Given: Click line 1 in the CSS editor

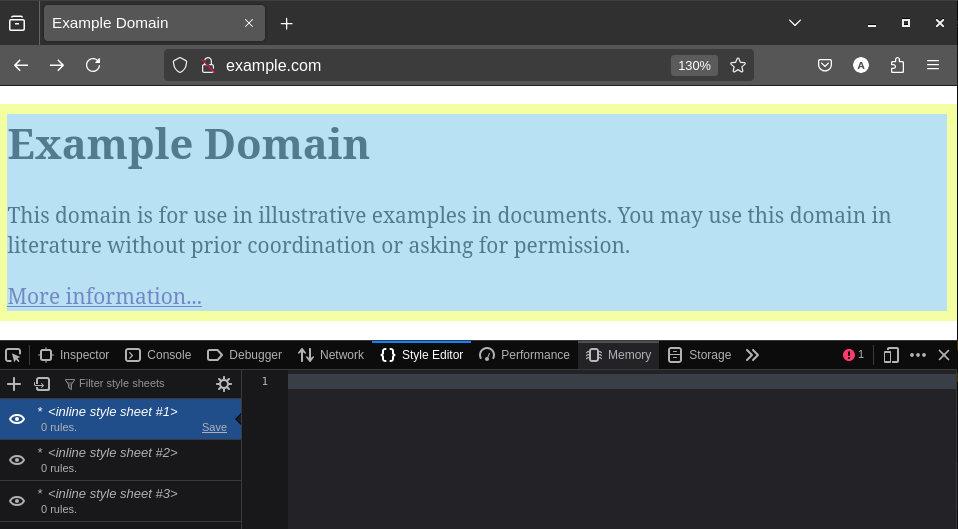Looking at the screenshot, I should pos(622,382).
